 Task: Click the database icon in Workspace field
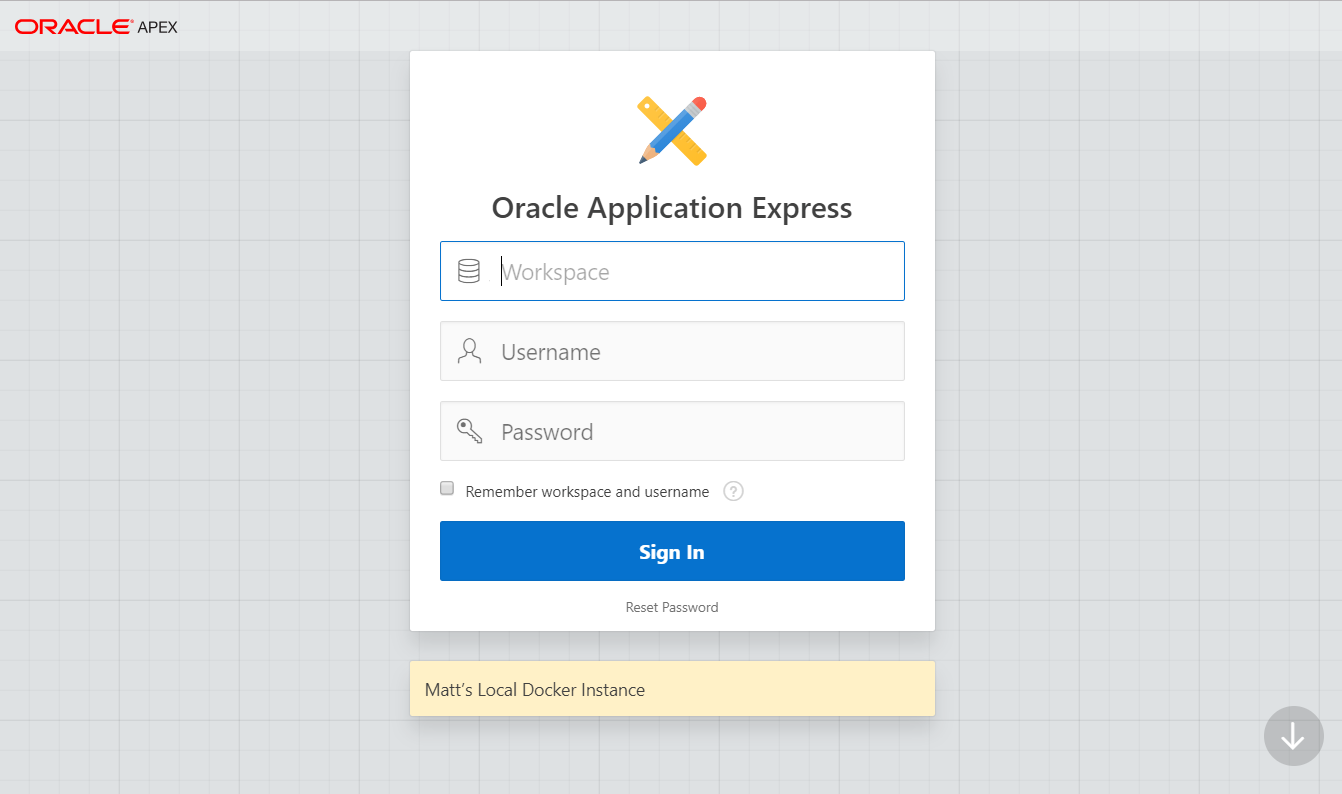tap(469, 271)
